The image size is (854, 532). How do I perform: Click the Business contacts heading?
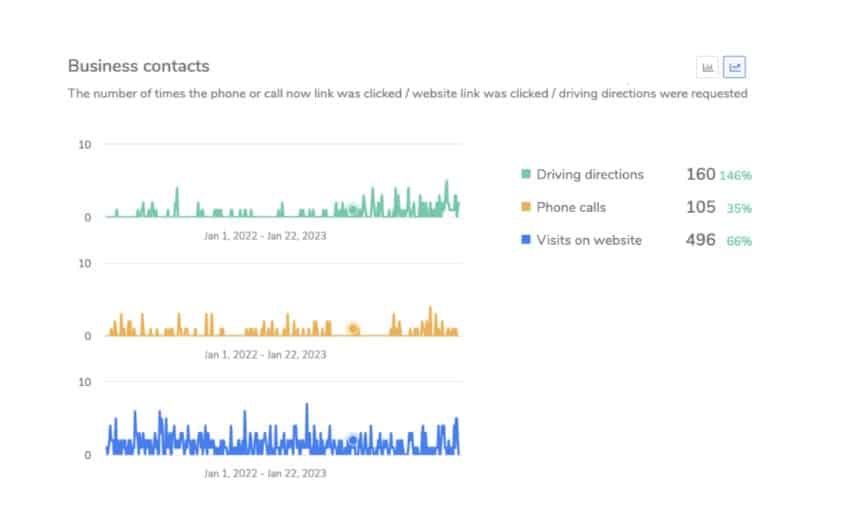138,66
